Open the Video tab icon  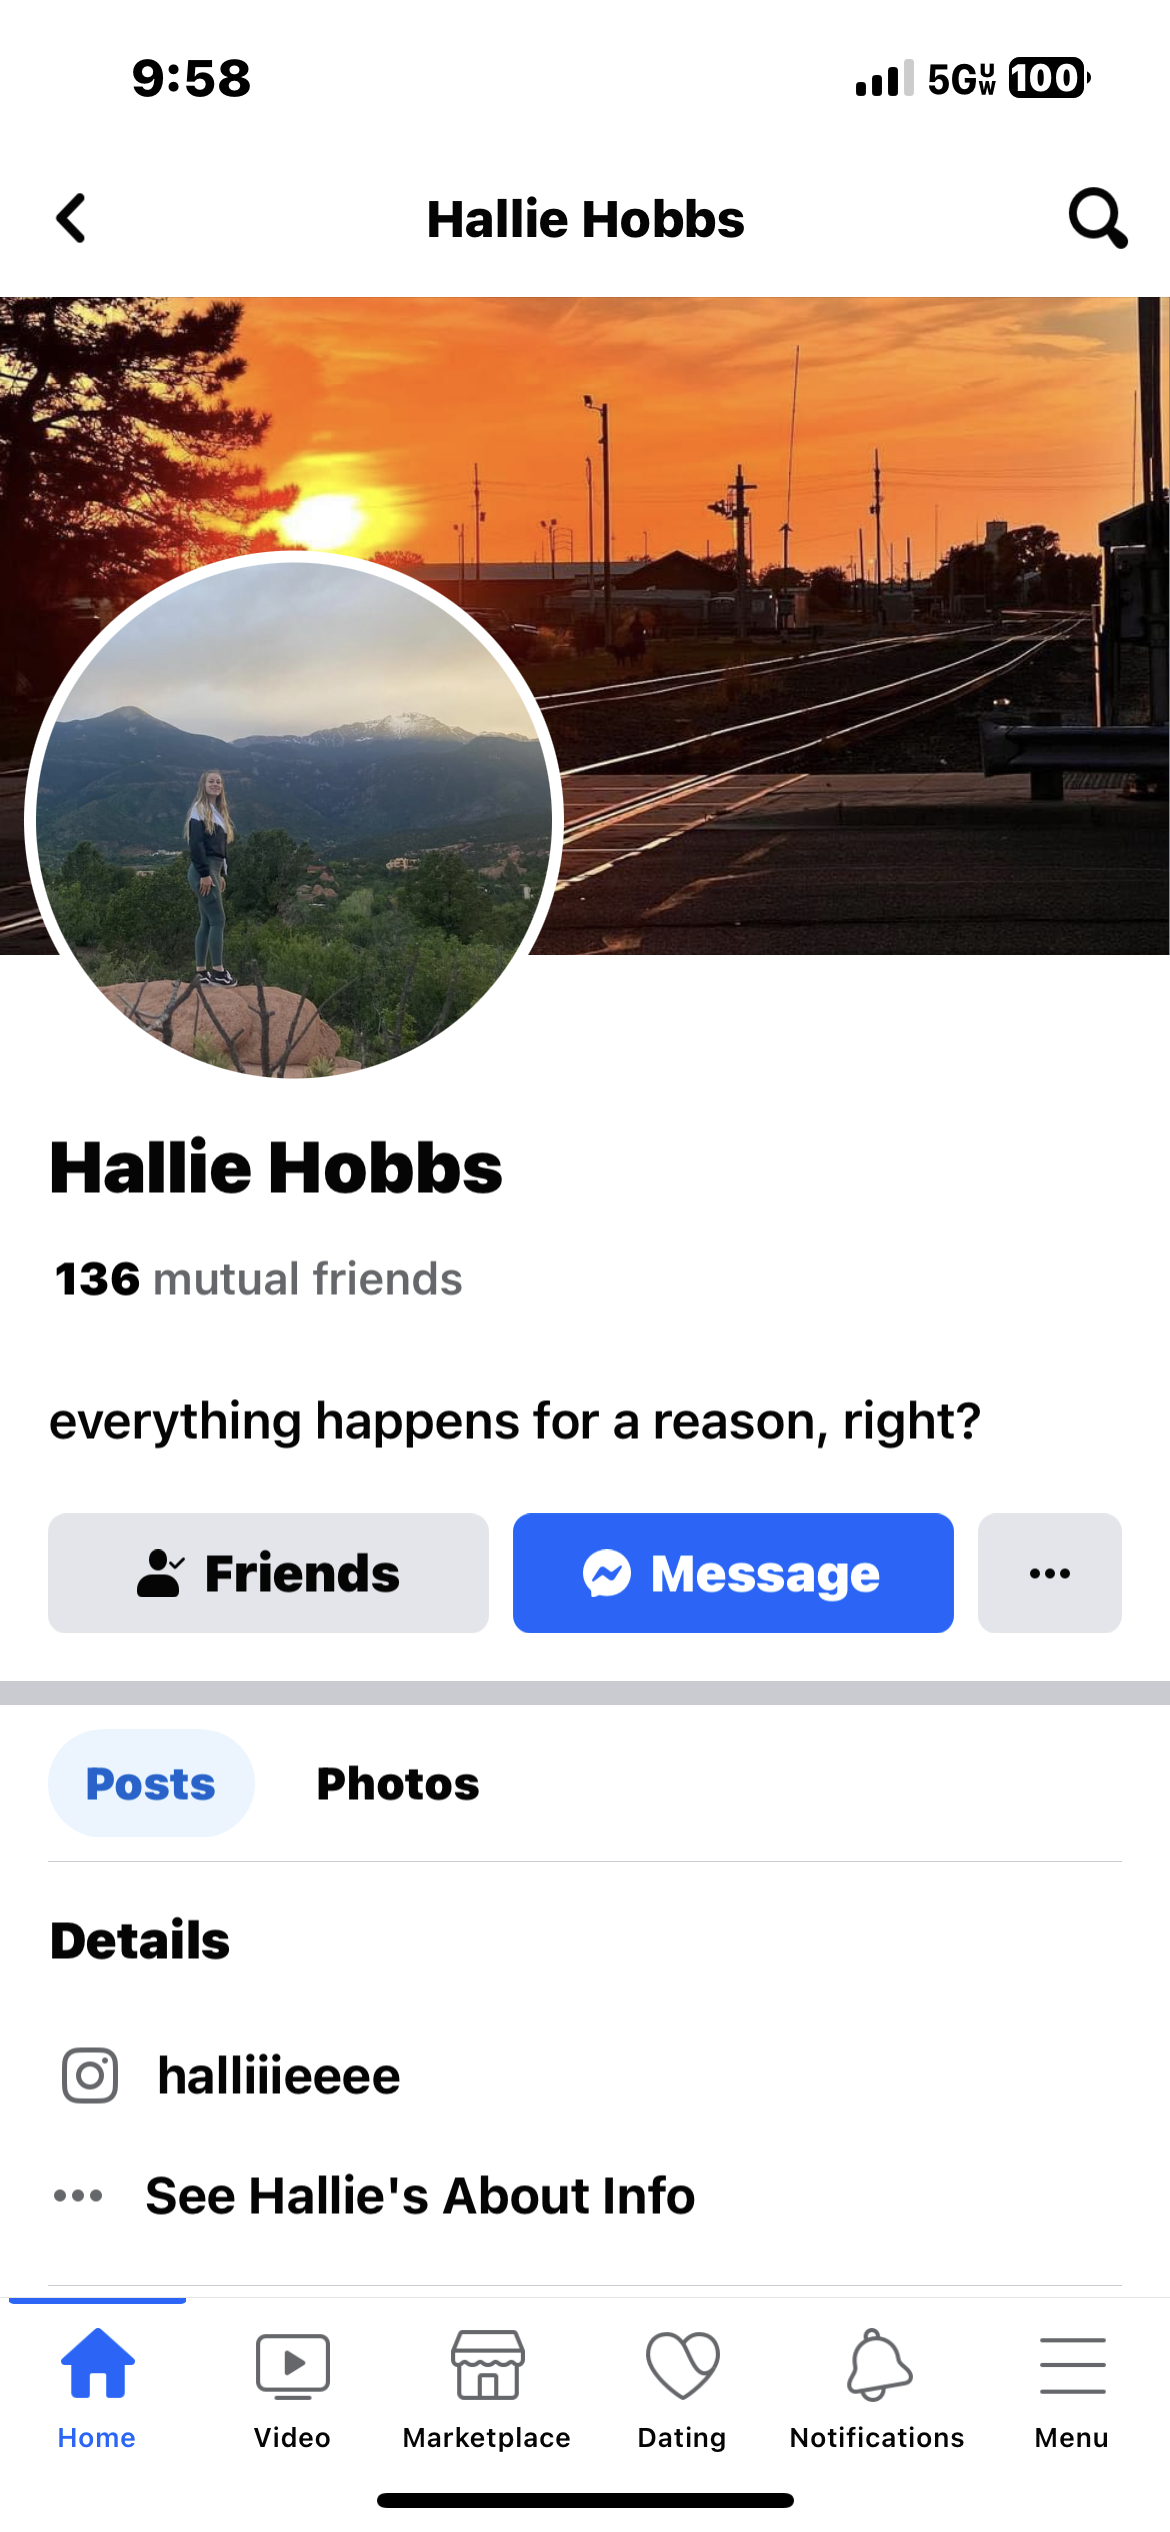click(292, 2366)
